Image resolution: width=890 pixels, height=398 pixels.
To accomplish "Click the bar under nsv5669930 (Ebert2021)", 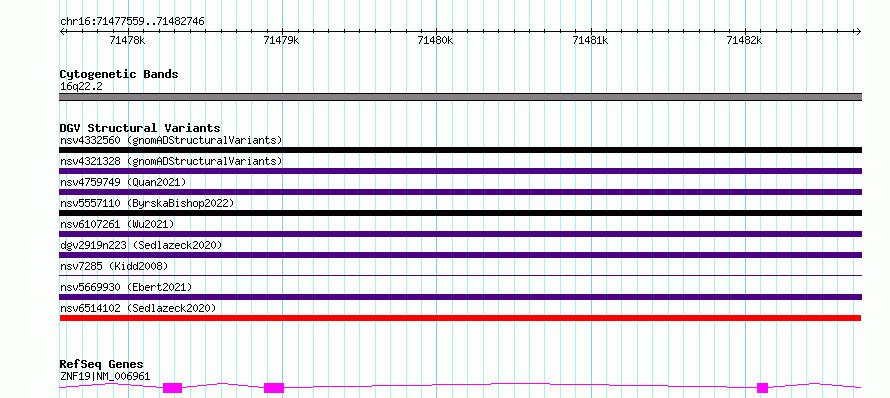I will 460,297.
